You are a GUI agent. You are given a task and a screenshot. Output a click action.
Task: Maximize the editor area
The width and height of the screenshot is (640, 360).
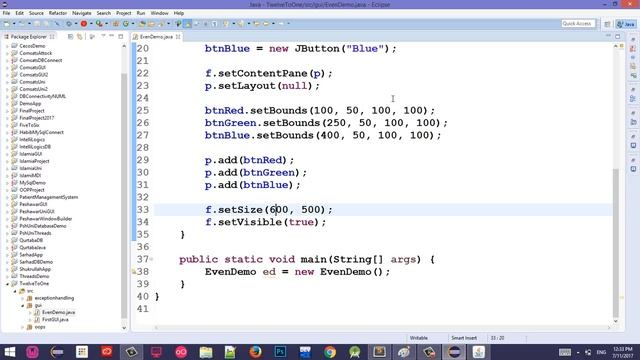(618, 36)
